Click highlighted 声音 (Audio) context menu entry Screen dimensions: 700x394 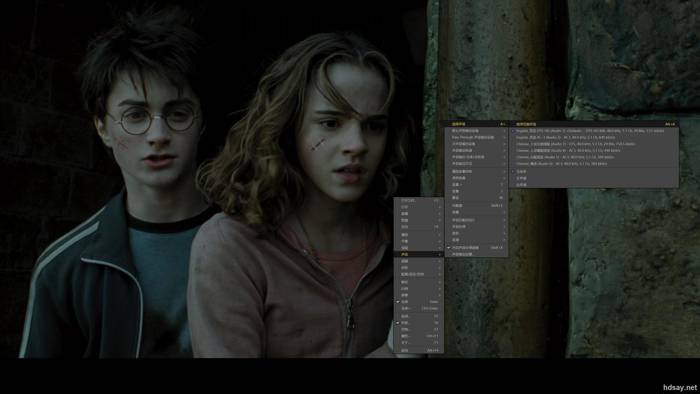click(x=419, y=254)
